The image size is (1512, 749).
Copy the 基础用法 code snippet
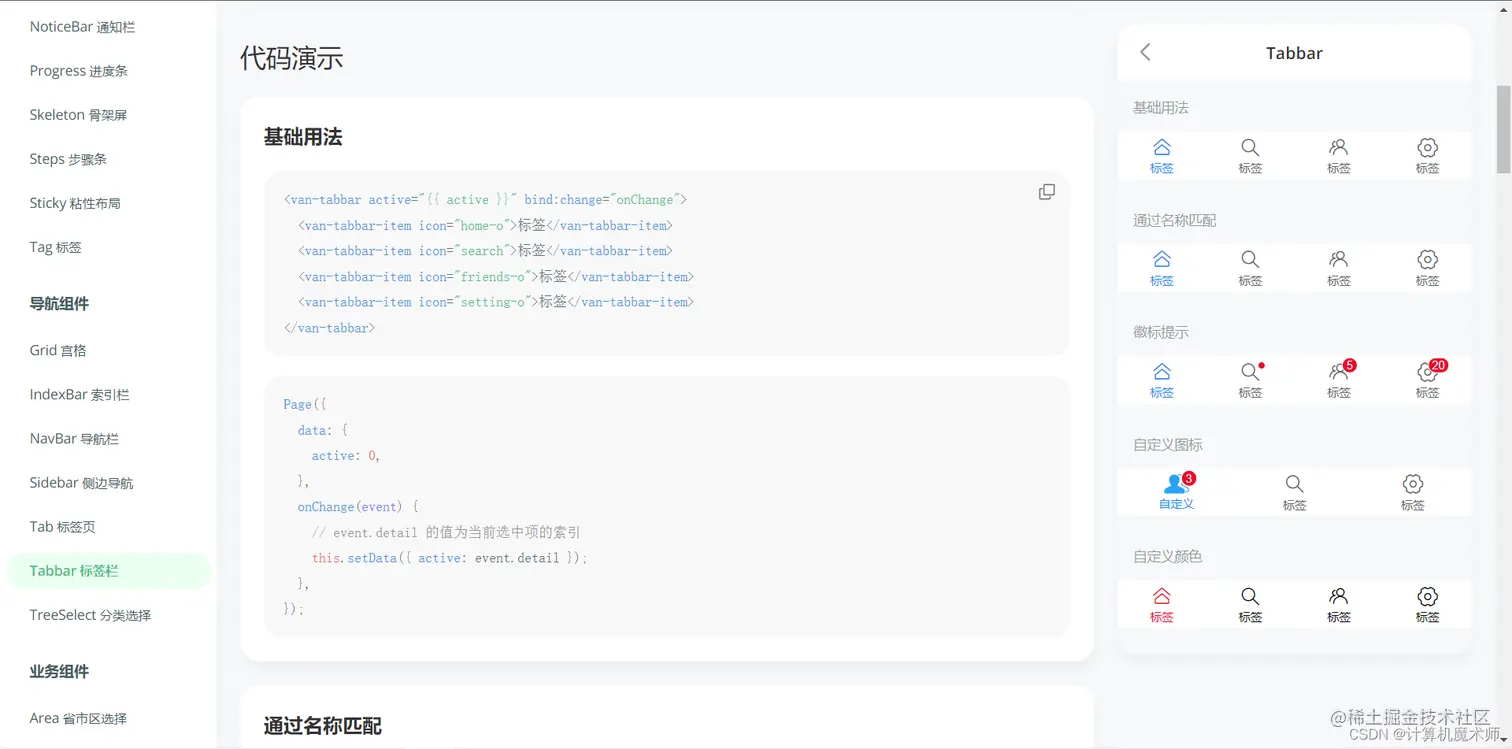click(1047, 192)
